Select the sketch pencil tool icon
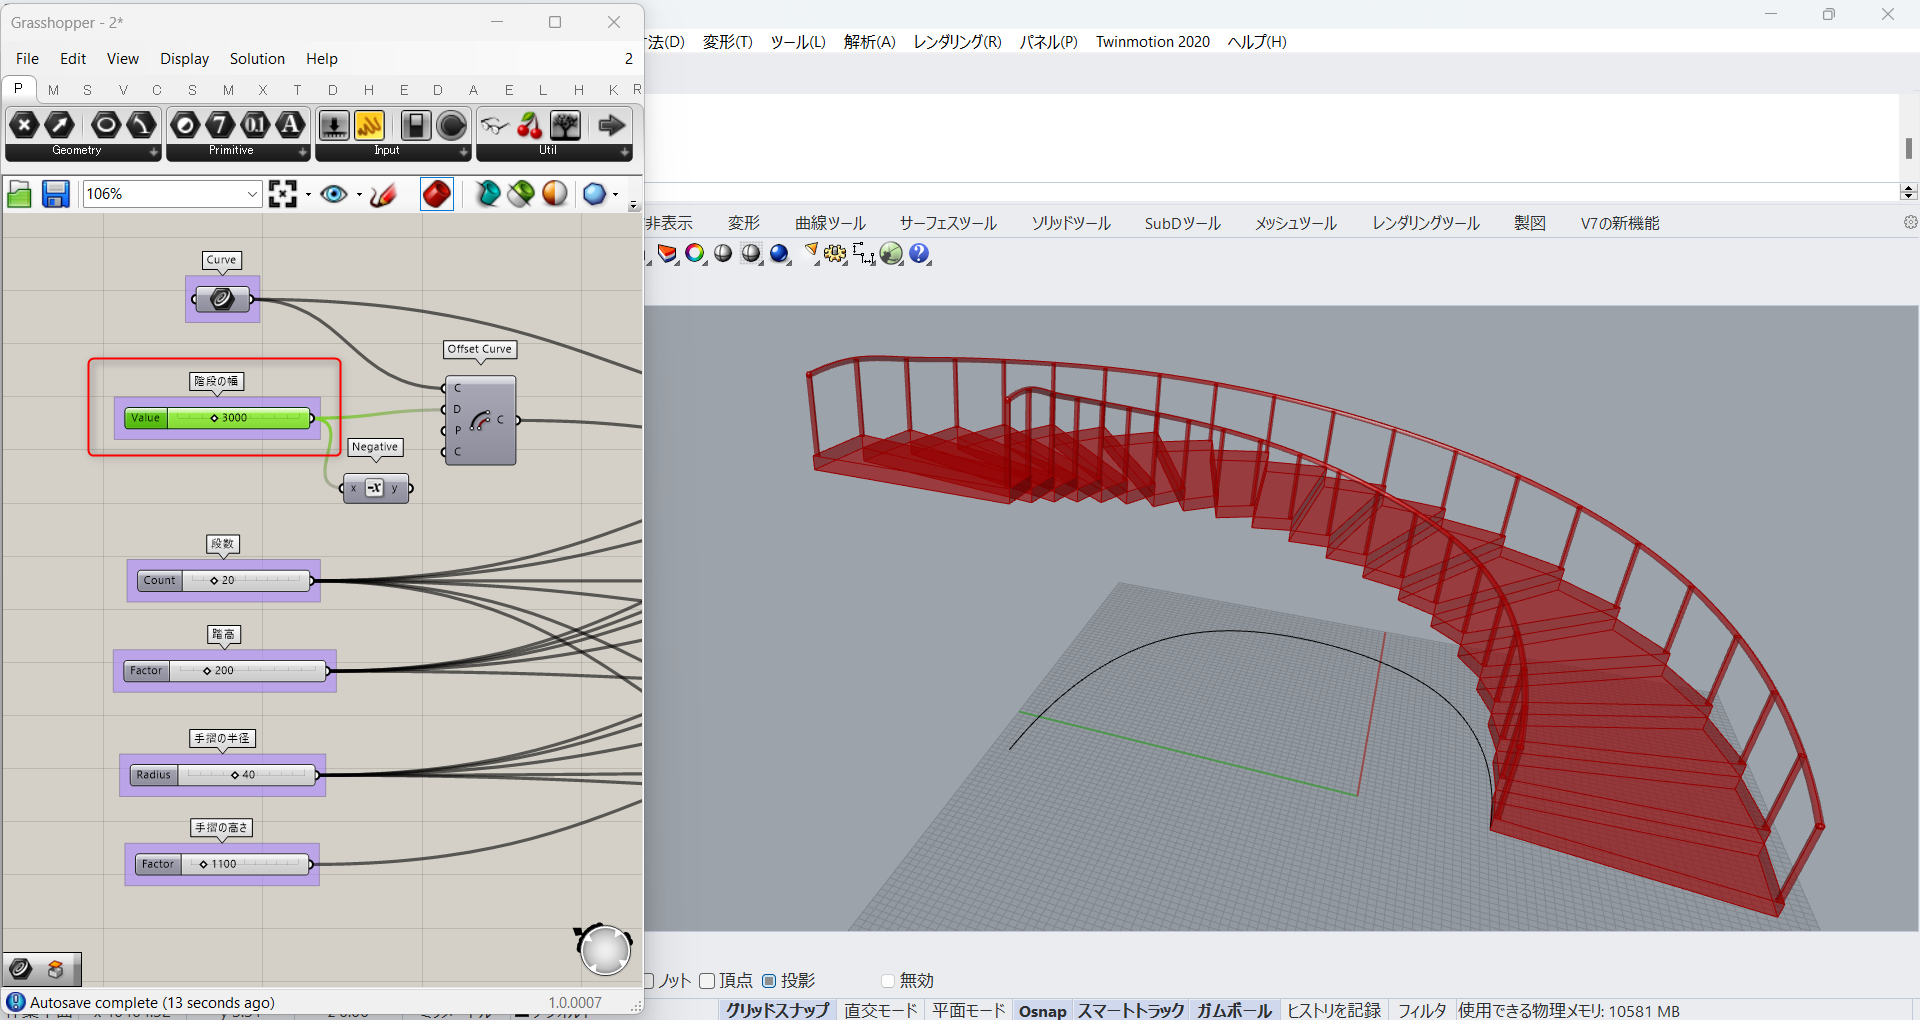The width and height of the screenshot is (1920, 1020). coord(383,194)
